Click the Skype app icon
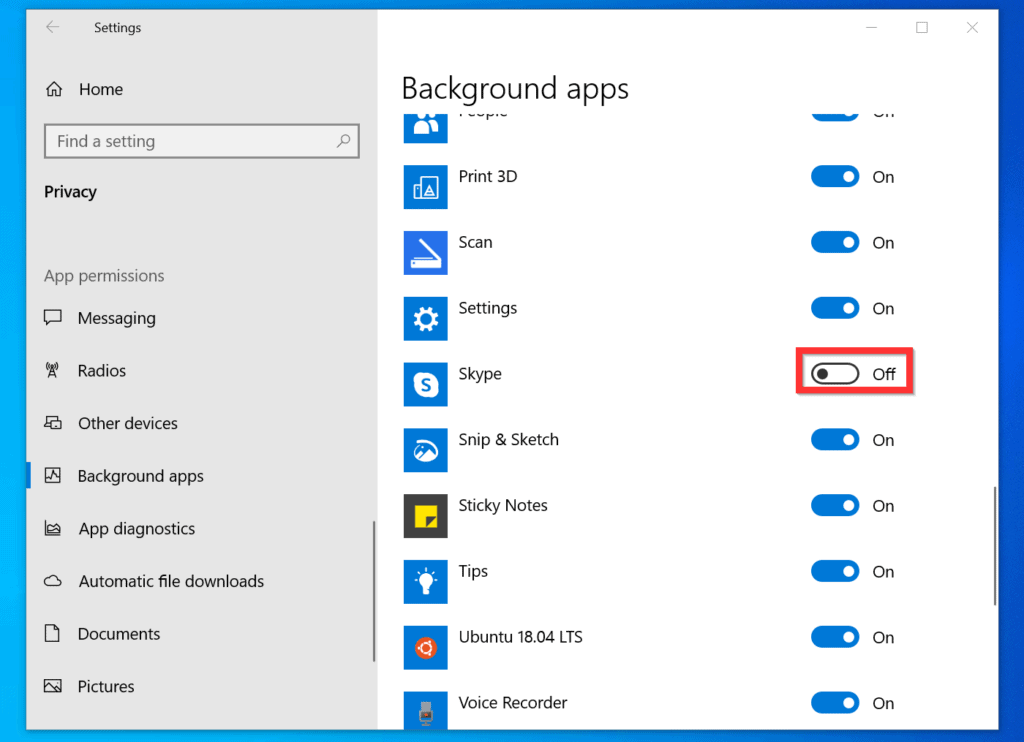 pos(425,385)
